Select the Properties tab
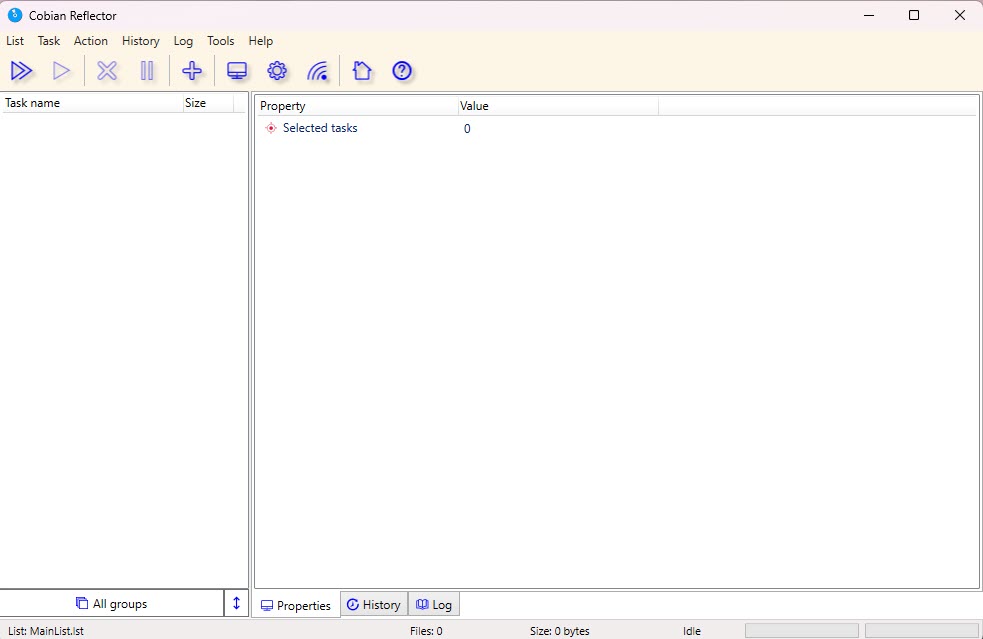The width and height of the screenshot is (983, 639). (296, 605)
